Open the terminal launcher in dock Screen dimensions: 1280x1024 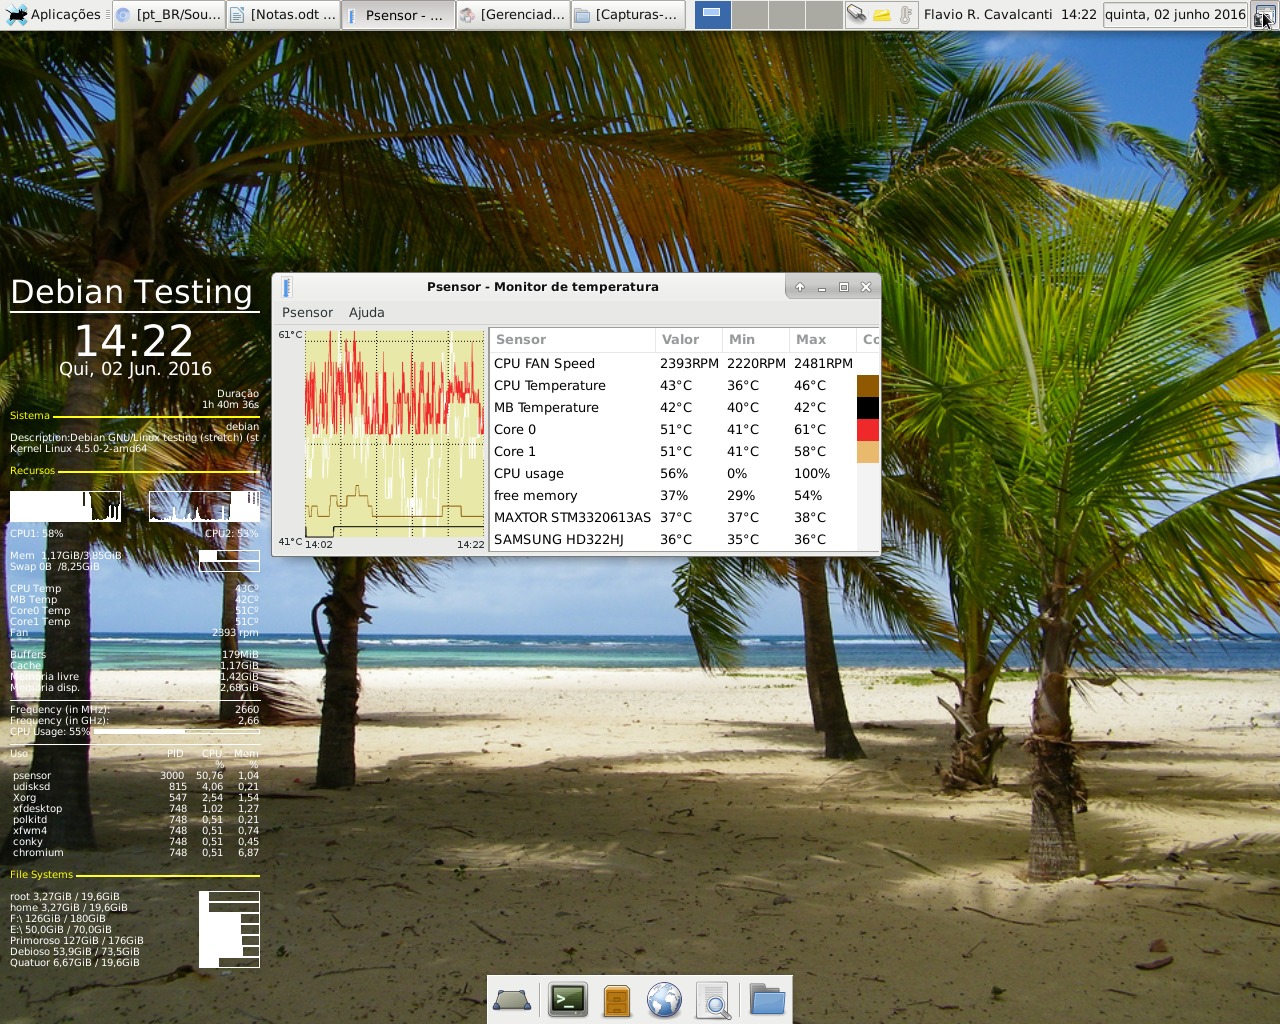coord(568,999)
